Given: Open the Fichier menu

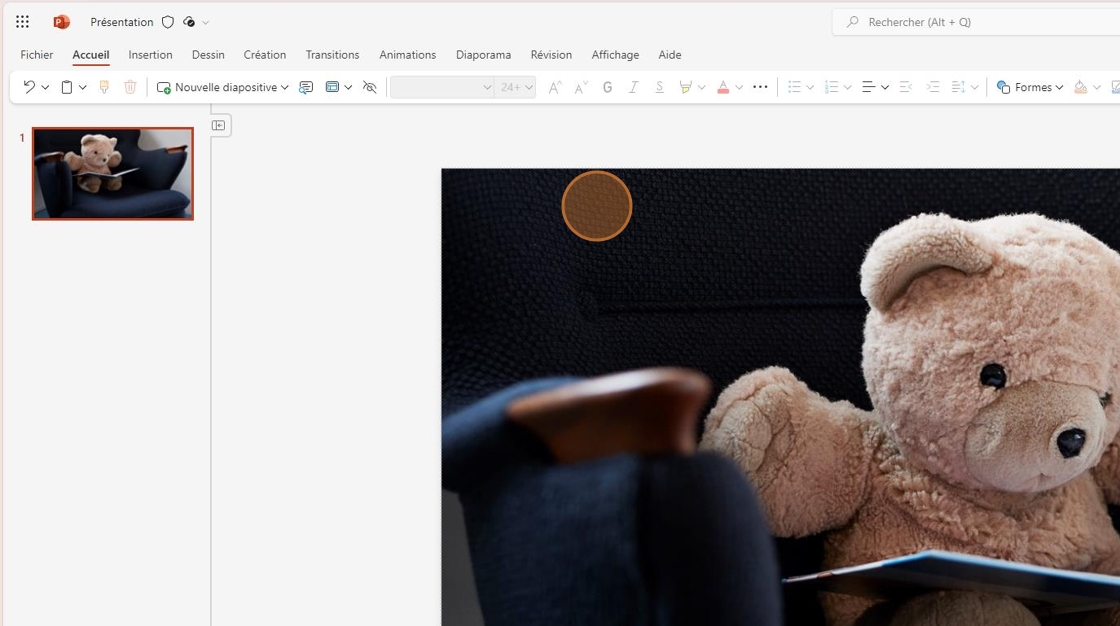Looking at the screenshot, I should click(36, 55).
